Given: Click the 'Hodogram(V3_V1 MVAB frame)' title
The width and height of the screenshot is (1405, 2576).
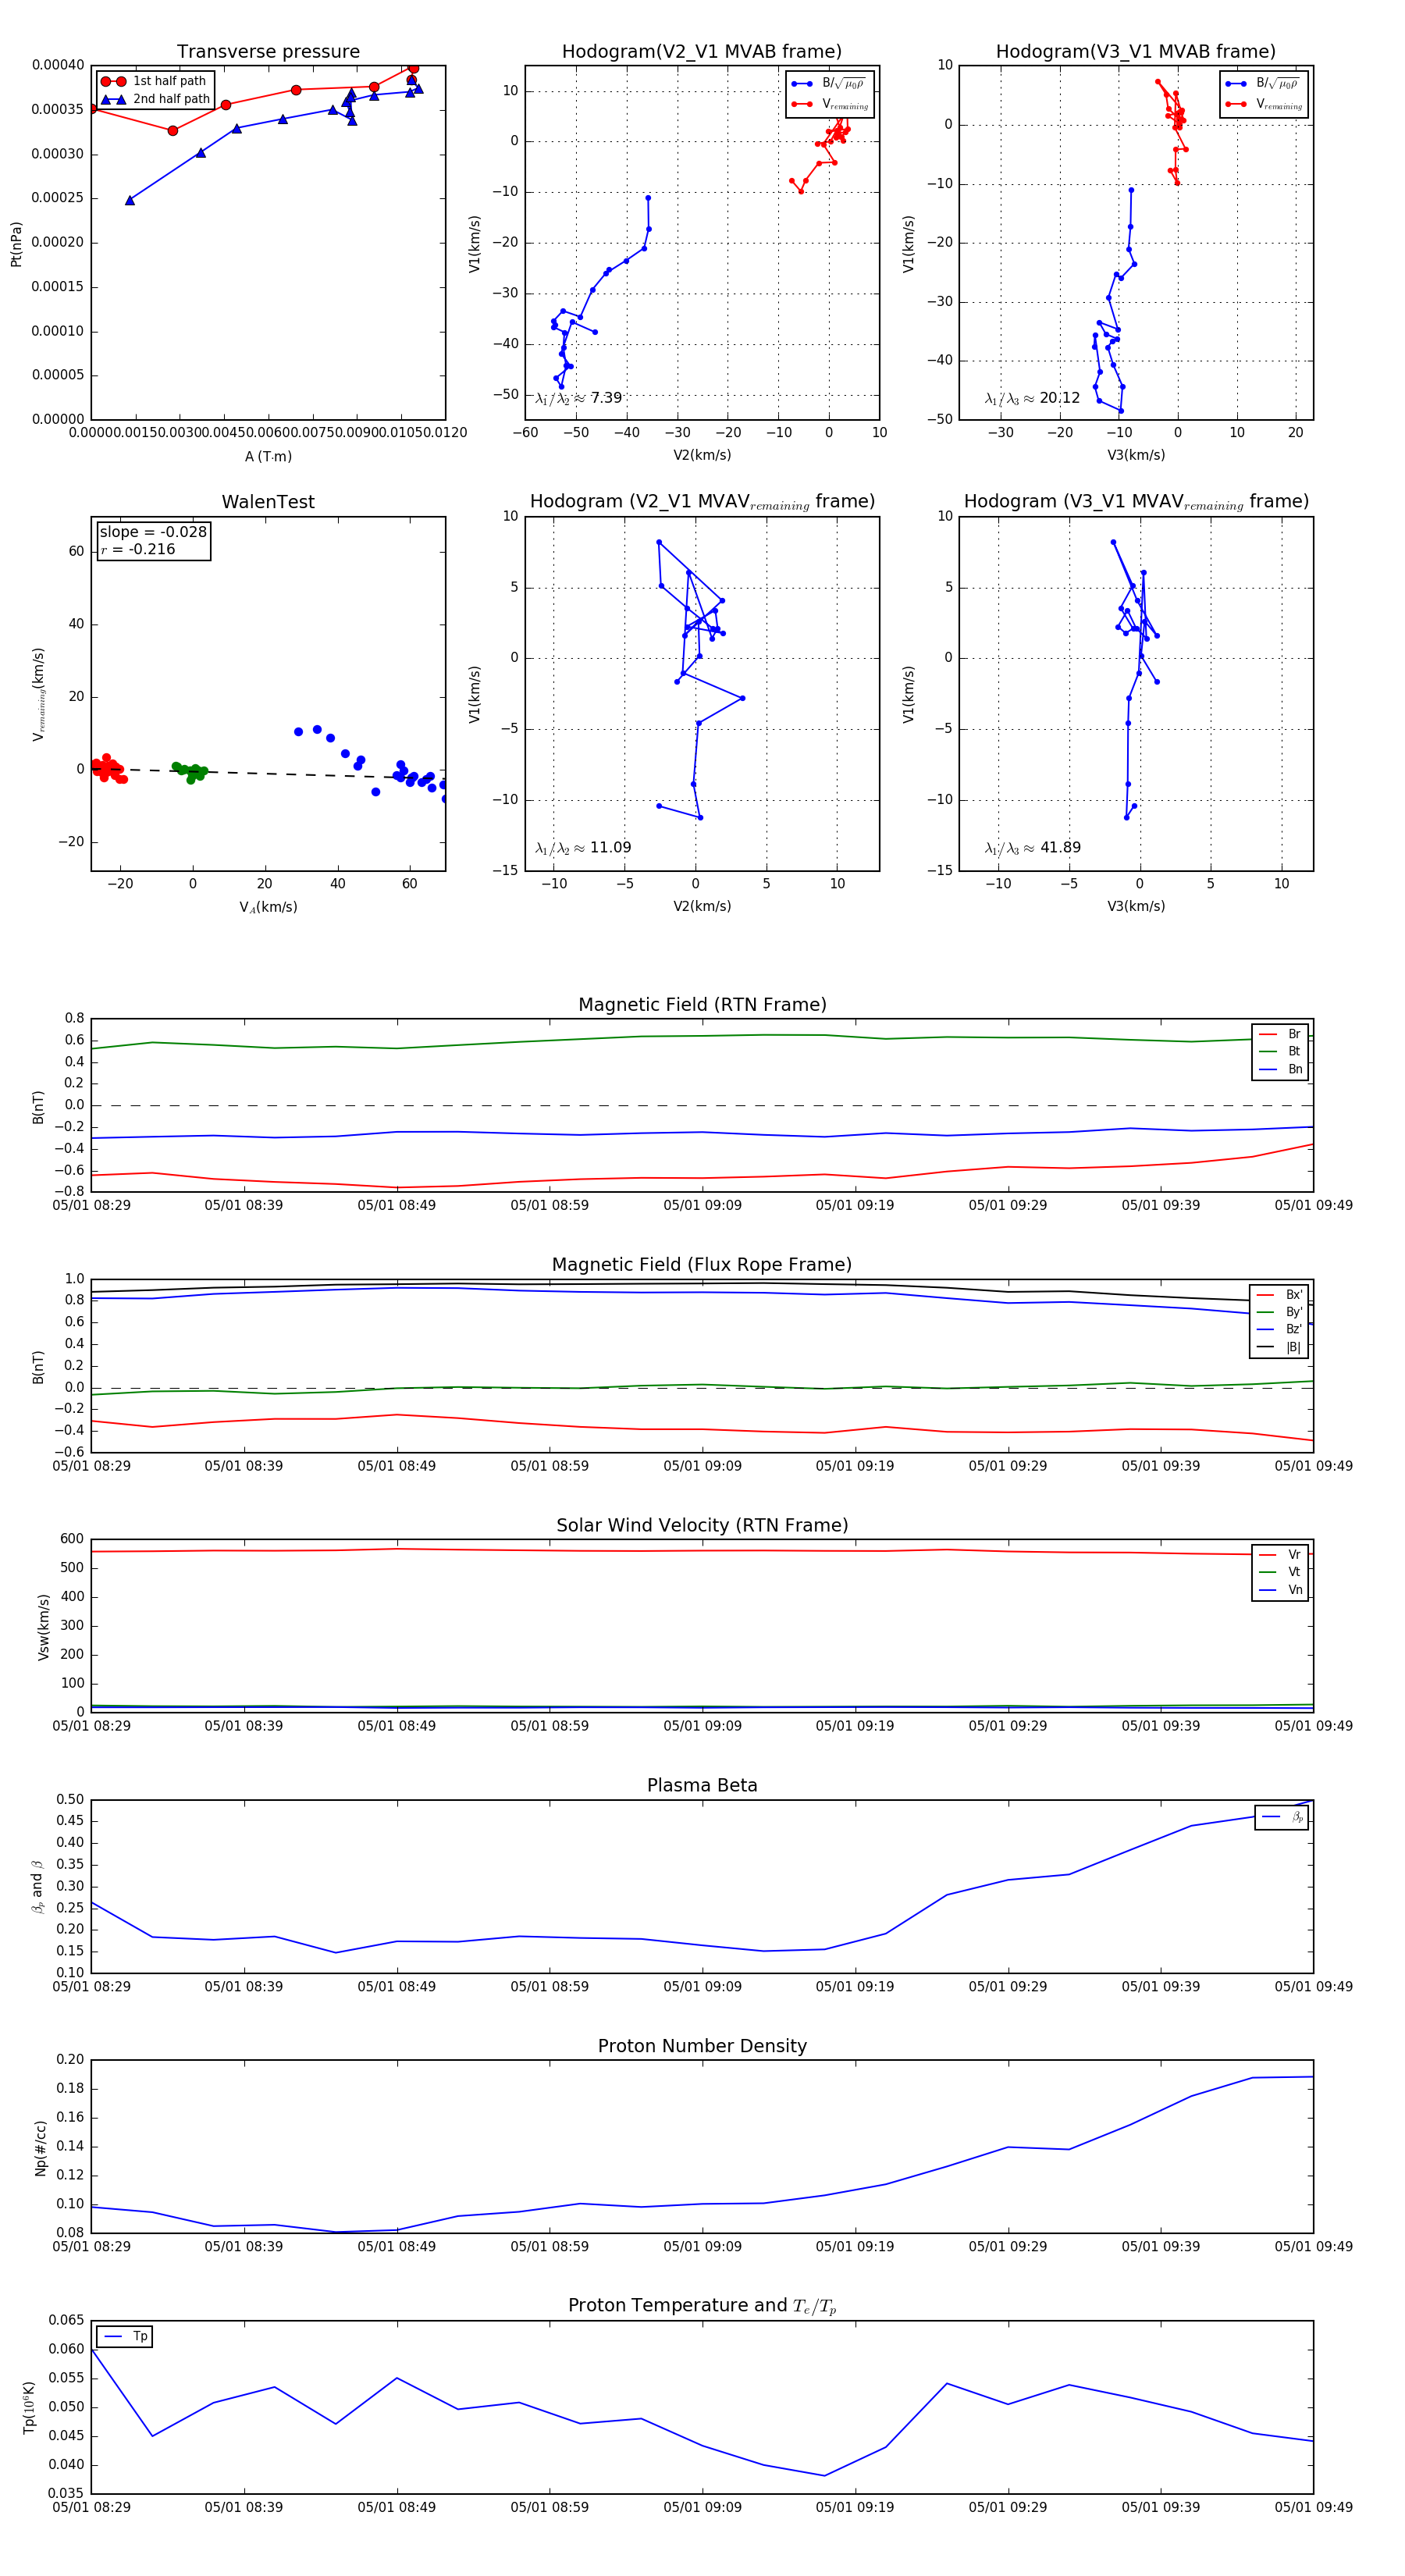Looking at the screenshot, I should [x=1136, y=52].
